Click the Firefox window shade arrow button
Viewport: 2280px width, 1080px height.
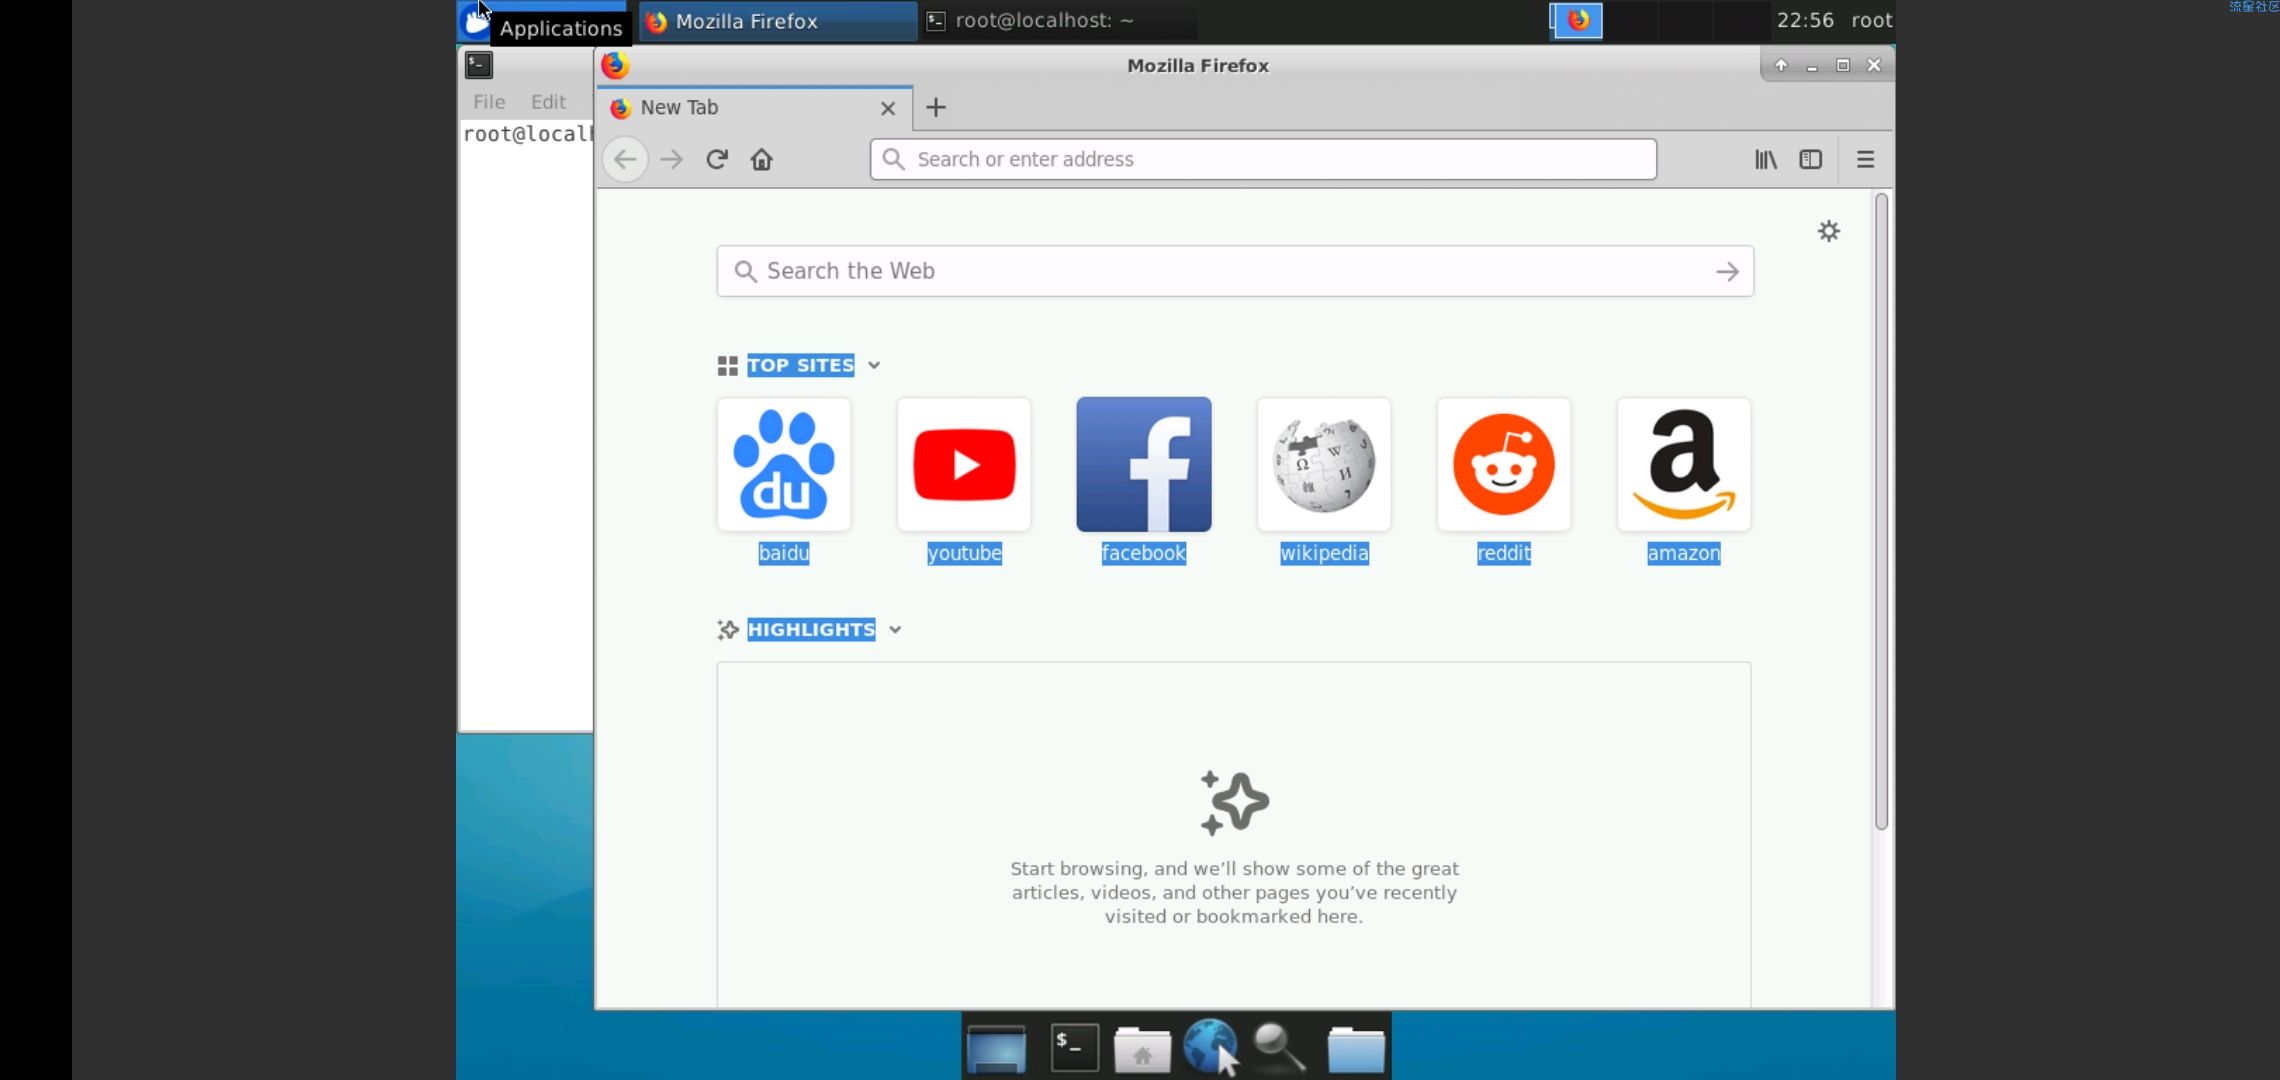coord(1781,65)
